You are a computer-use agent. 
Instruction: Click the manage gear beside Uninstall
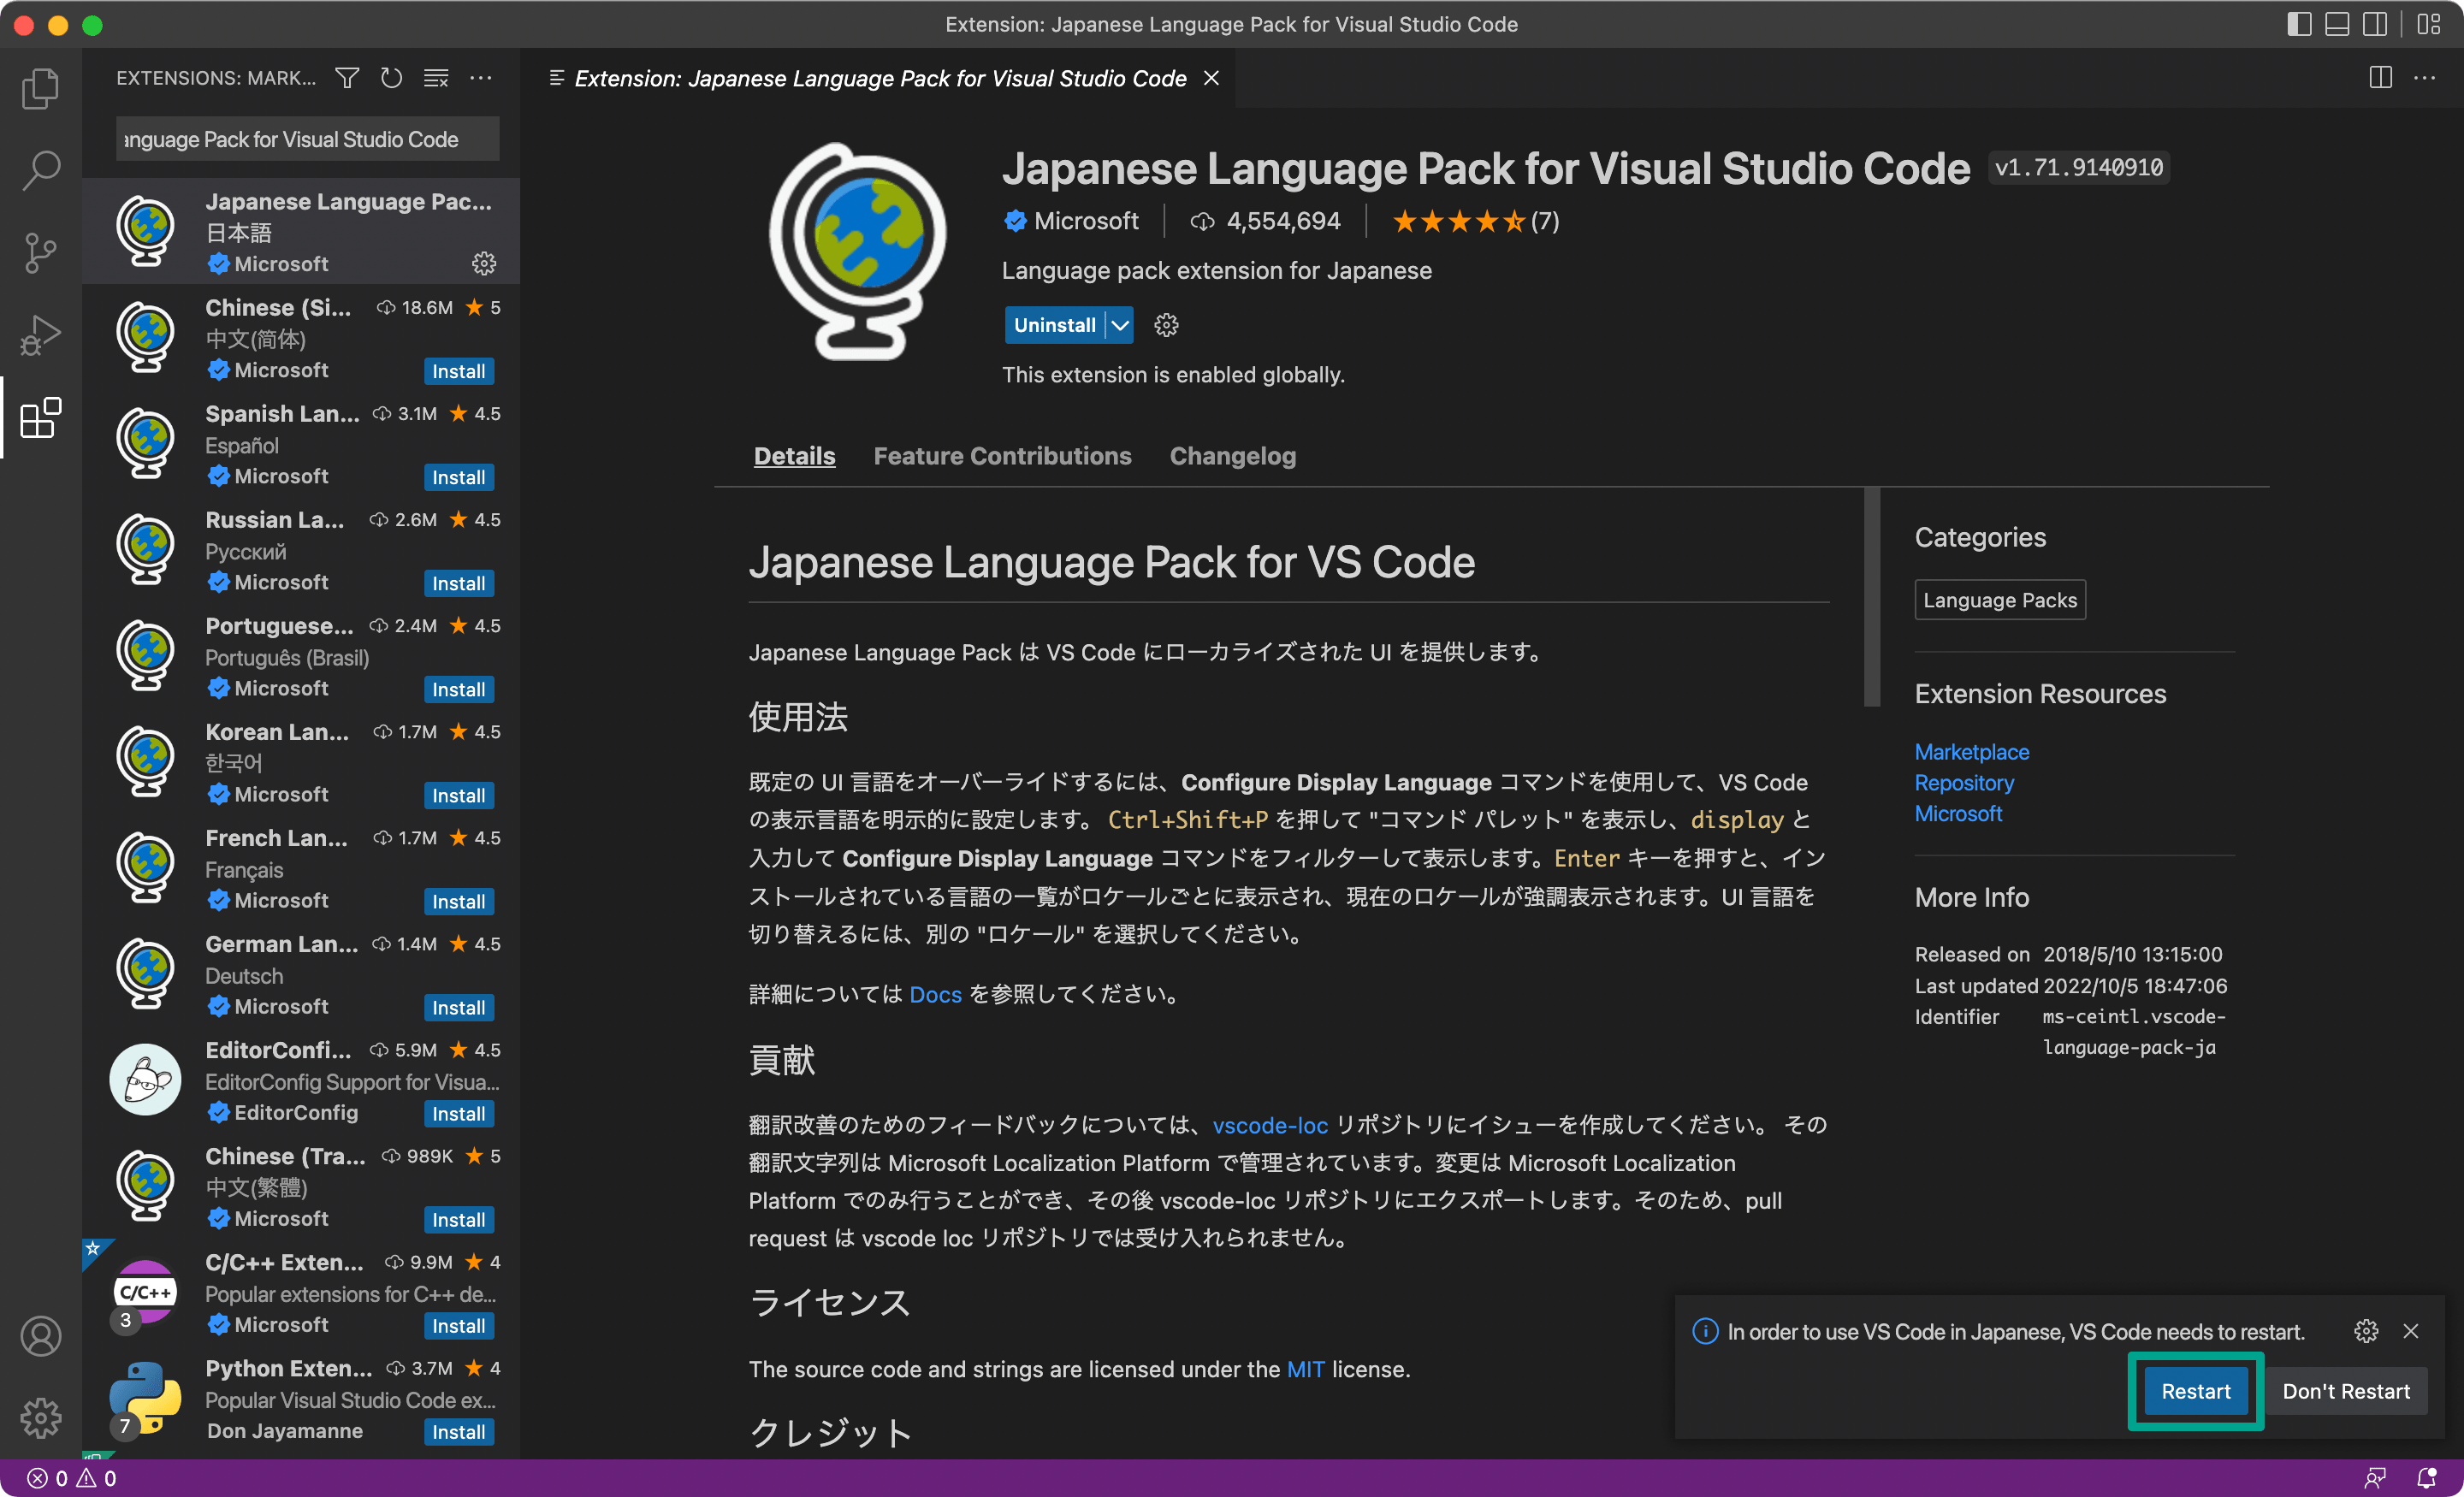click(x=1166, y=325)
